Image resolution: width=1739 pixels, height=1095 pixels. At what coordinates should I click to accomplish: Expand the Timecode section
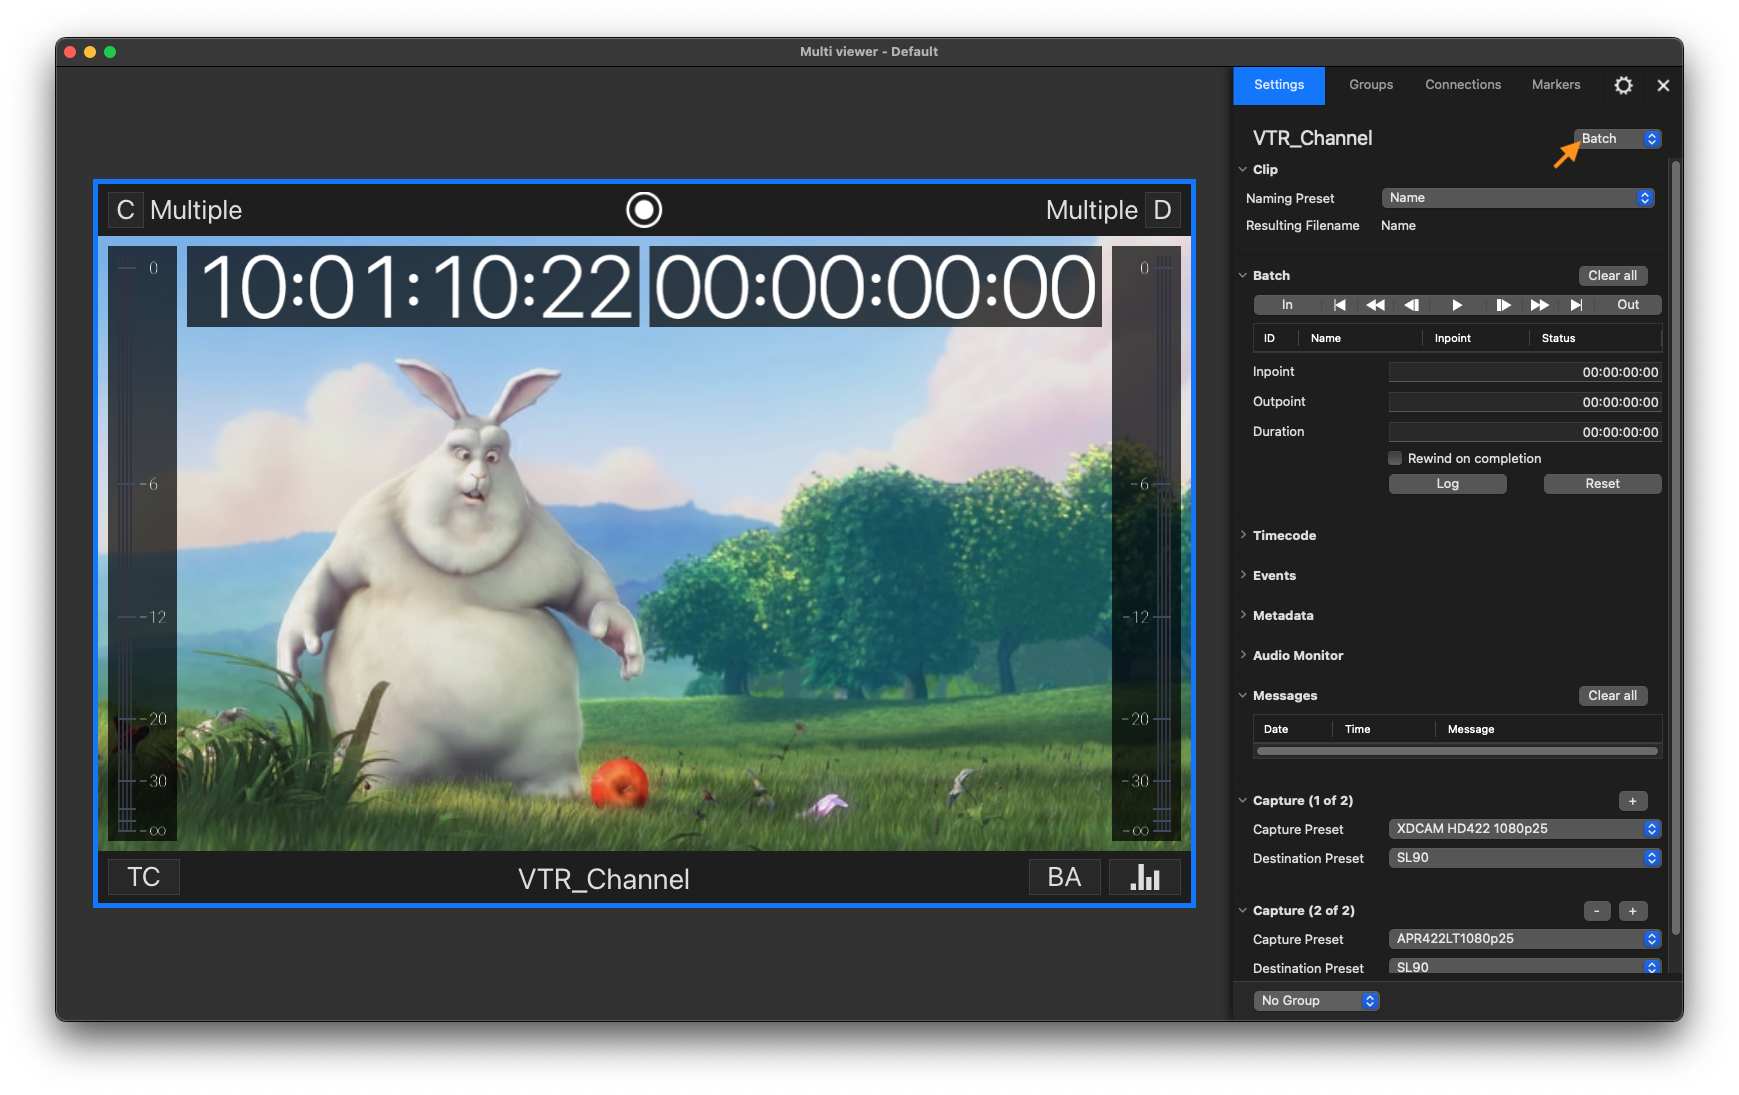[x=1243, y=536]
